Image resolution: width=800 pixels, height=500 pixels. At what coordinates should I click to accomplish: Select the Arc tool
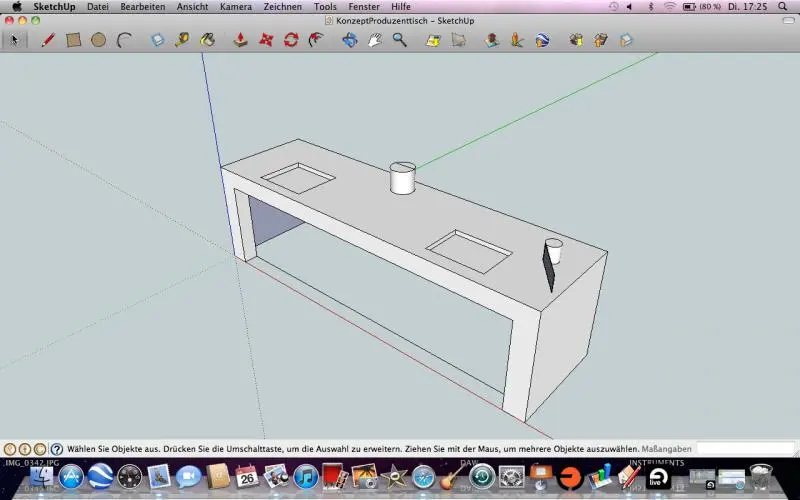coord(124,41)
